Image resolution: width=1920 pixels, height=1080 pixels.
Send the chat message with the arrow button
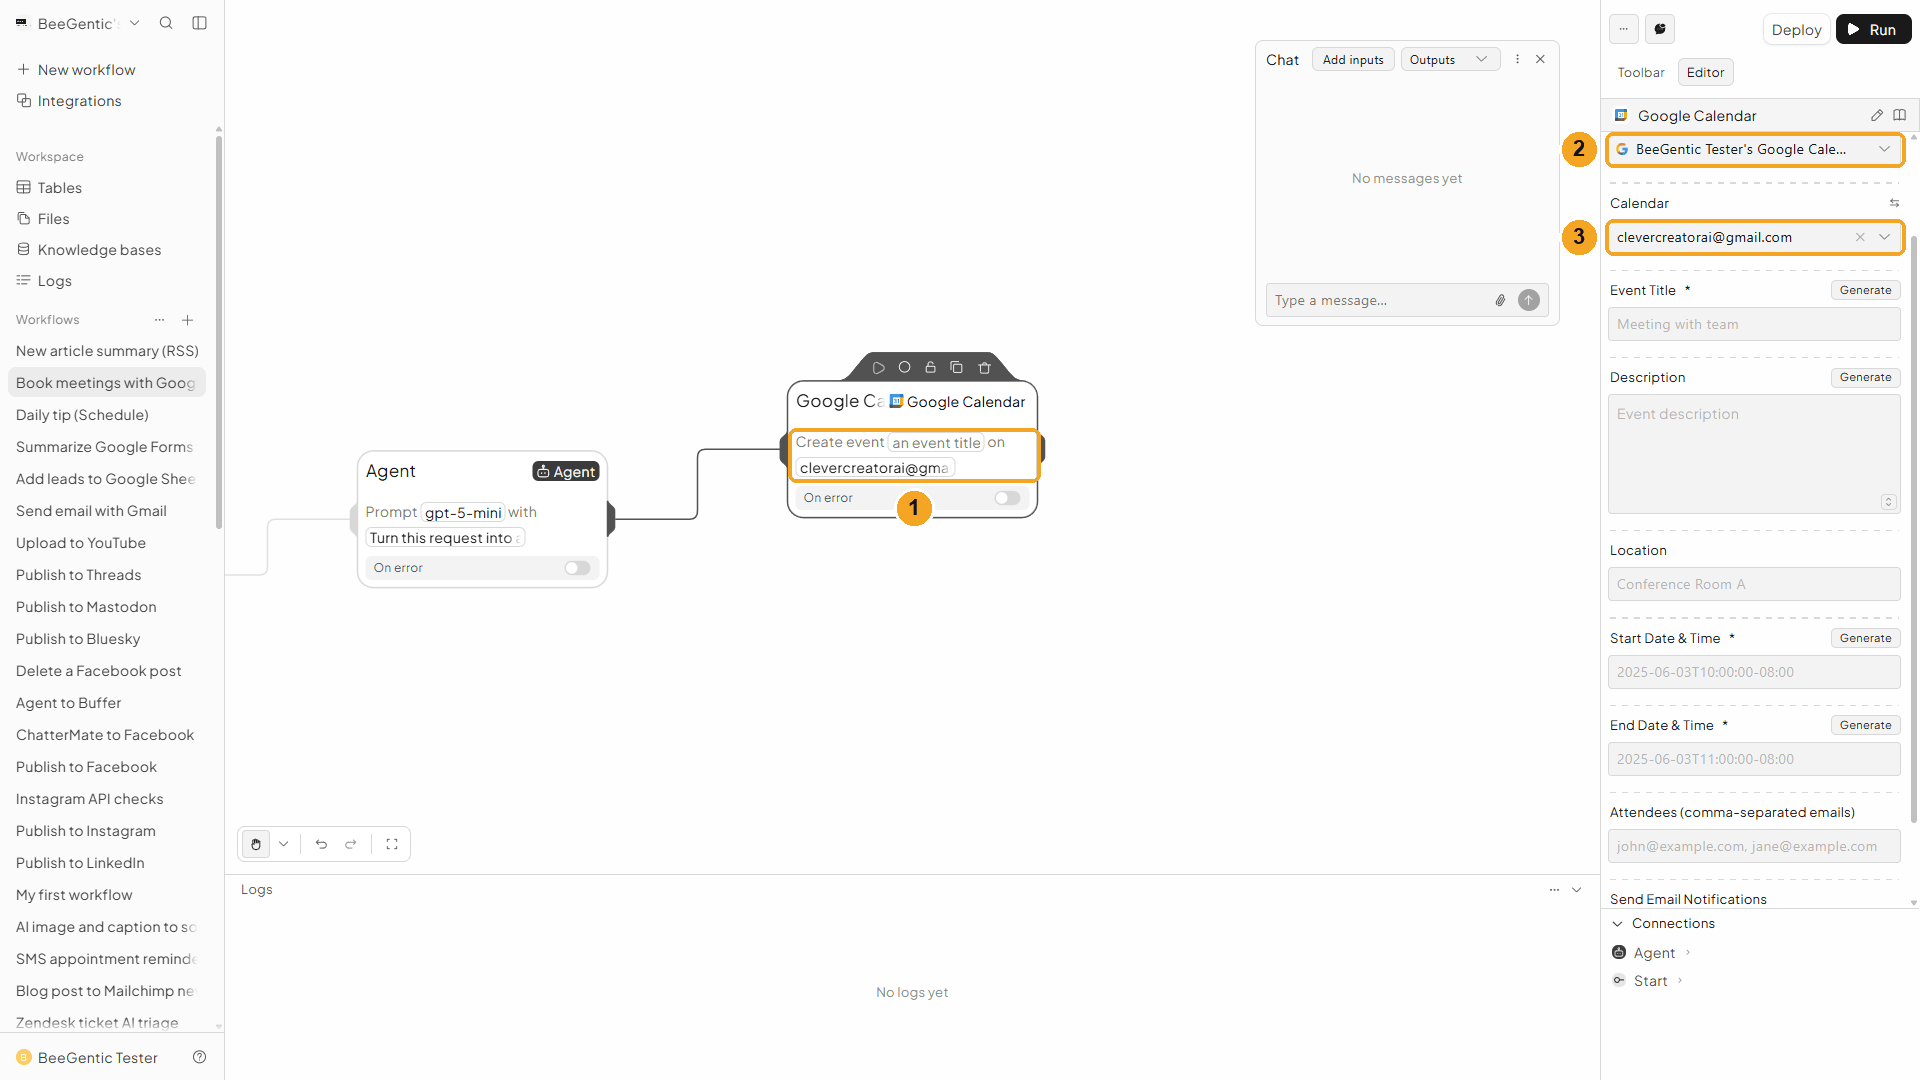tap(1529, 300)
